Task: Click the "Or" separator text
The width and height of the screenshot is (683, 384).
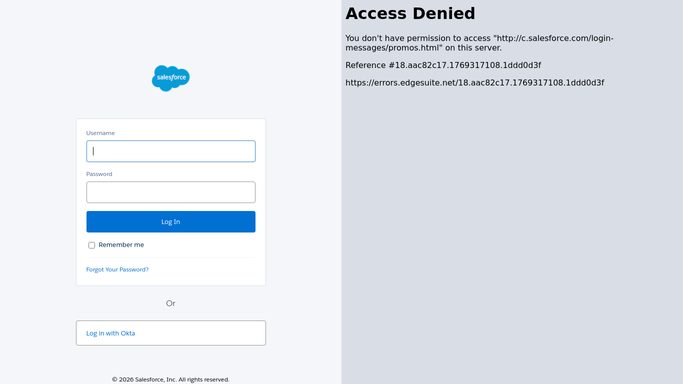Action: (171, 303)
